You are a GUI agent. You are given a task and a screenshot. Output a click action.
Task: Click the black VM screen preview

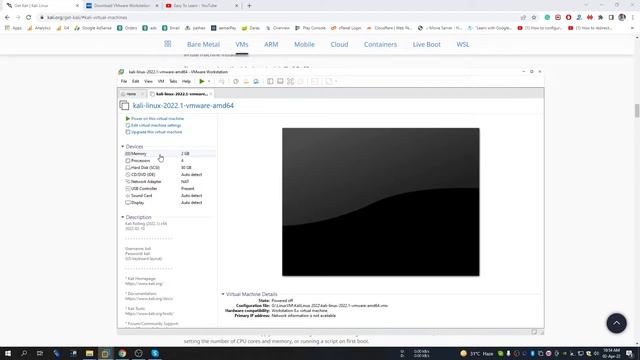pyautogui.click(x=380, y=202)
